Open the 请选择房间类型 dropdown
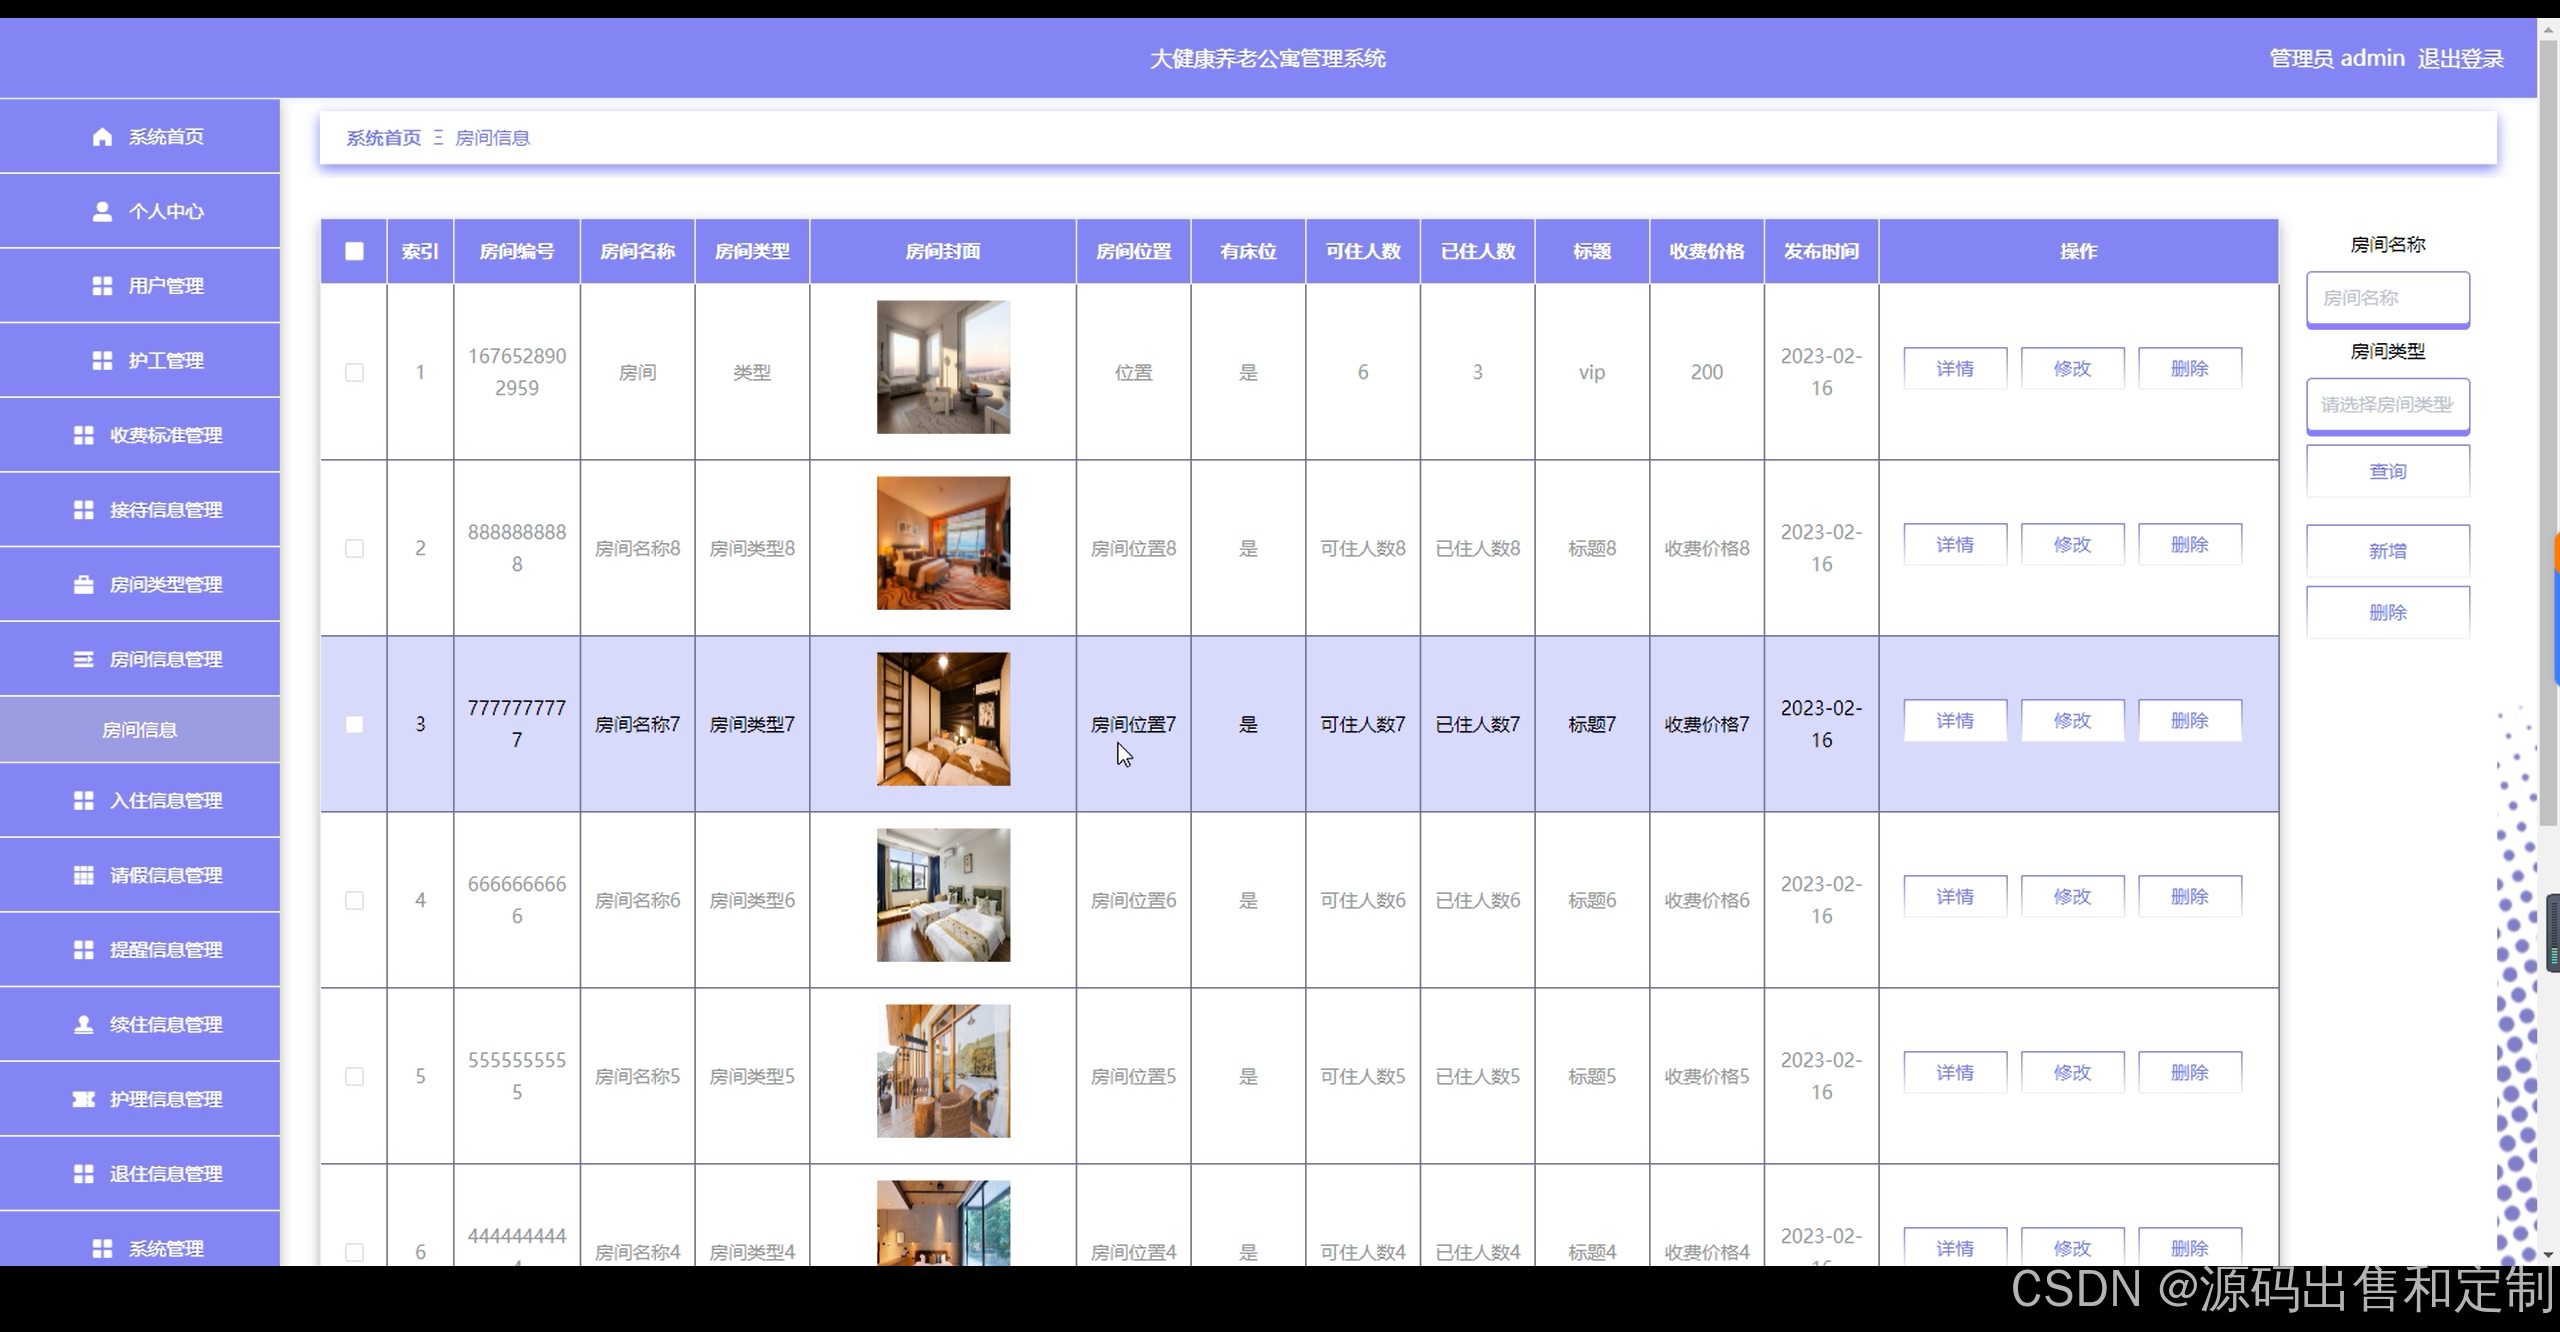 tap(2387, 405)
